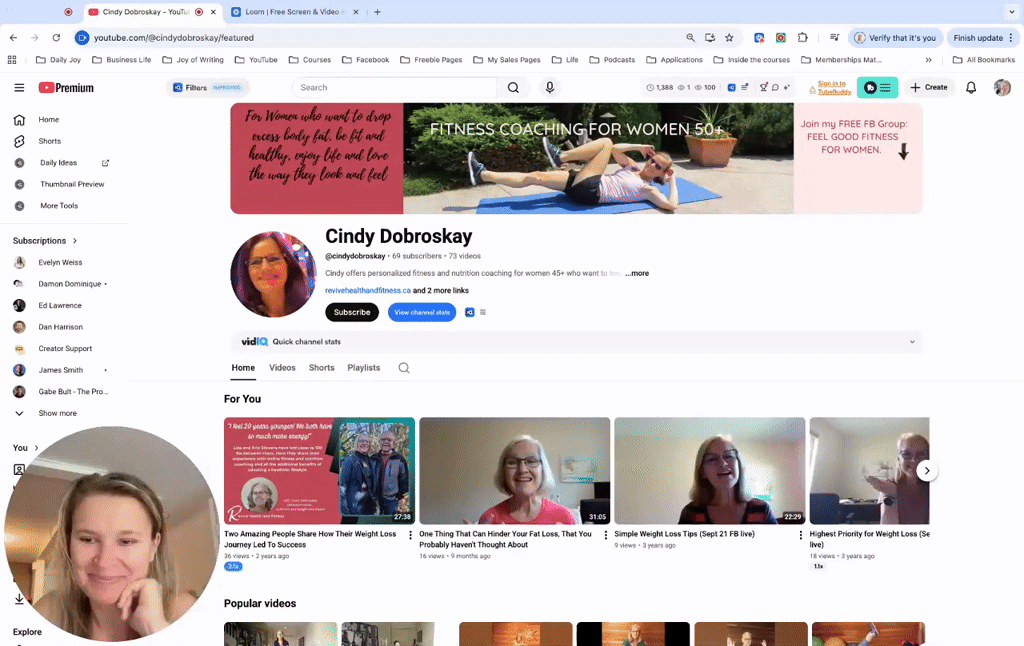Click Sign in to TubeBuddy link
1024x646 pixels.
pyautogui.click(x=833, y=88)
